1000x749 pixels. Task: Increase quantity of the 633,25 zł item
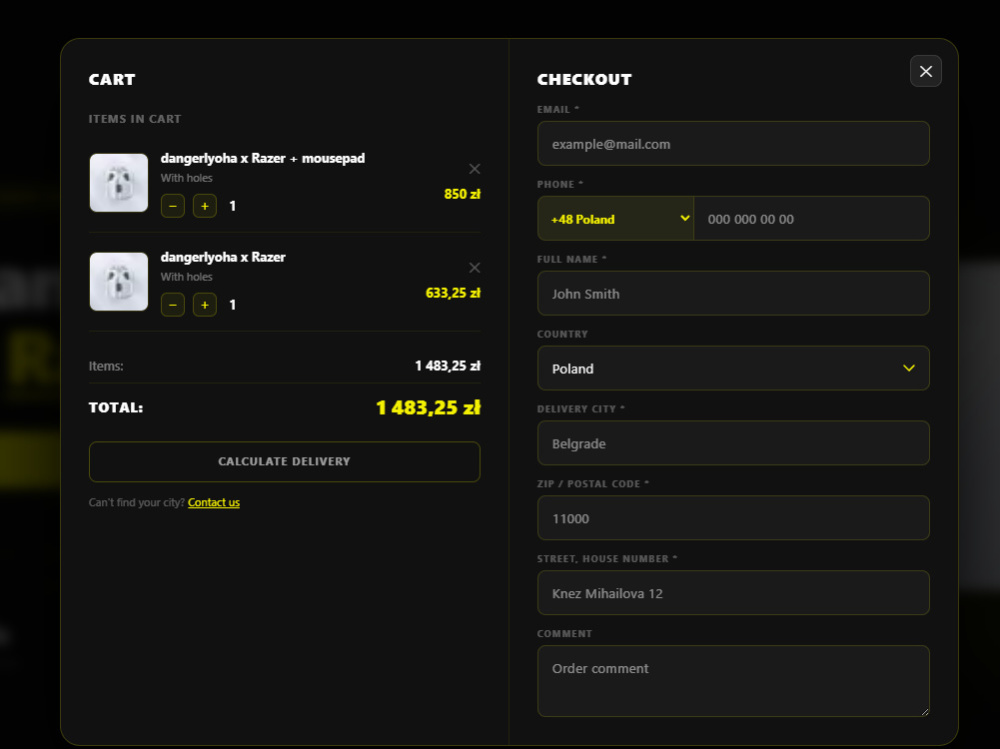pos(205,305)
